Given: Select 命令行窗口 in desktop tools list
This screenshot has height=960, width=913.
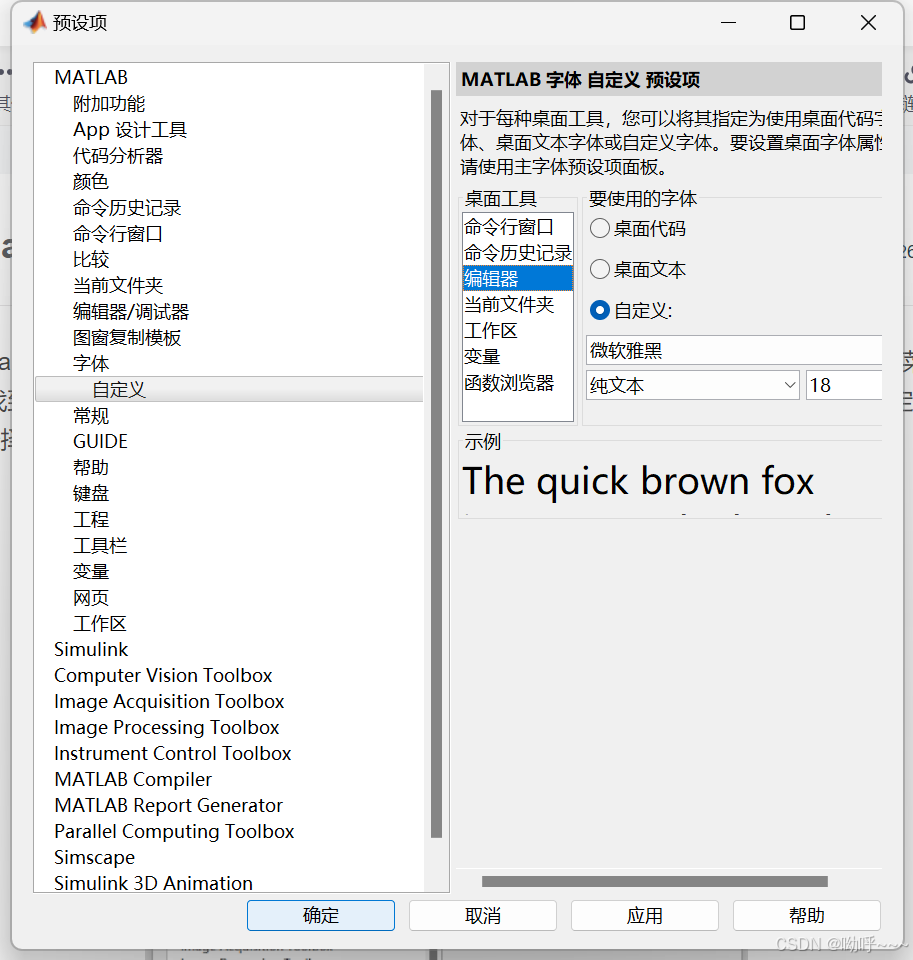Looking at the screenshot, I should [517, 227].
